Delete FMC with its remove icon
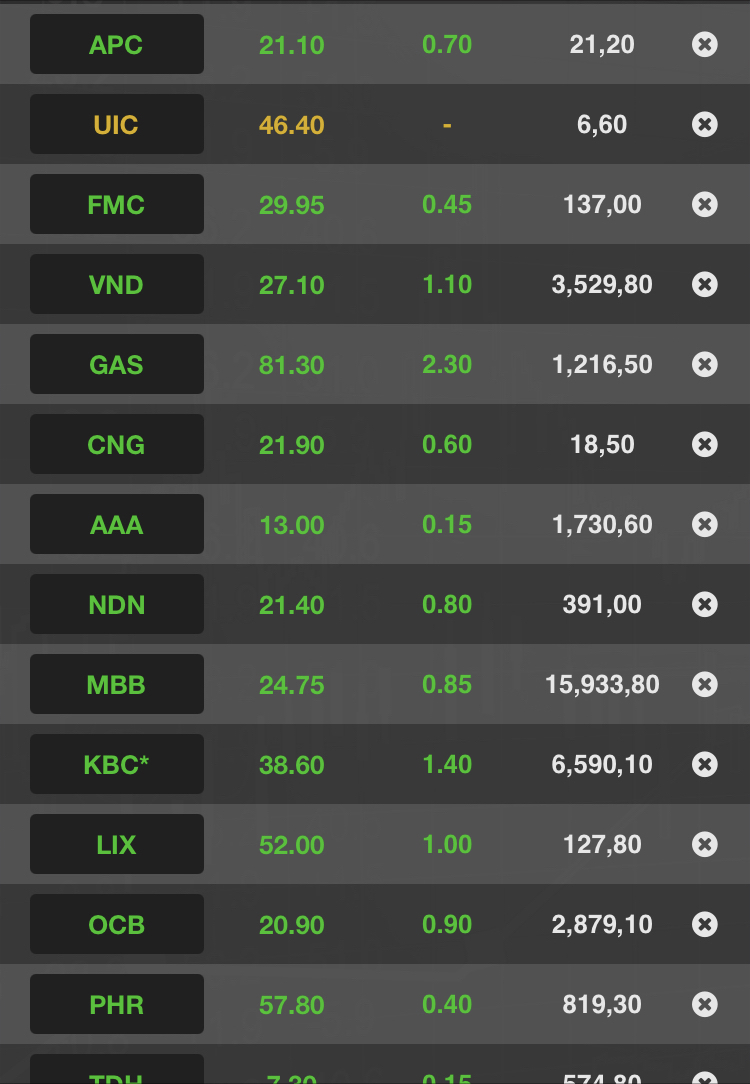 point(704,205)
